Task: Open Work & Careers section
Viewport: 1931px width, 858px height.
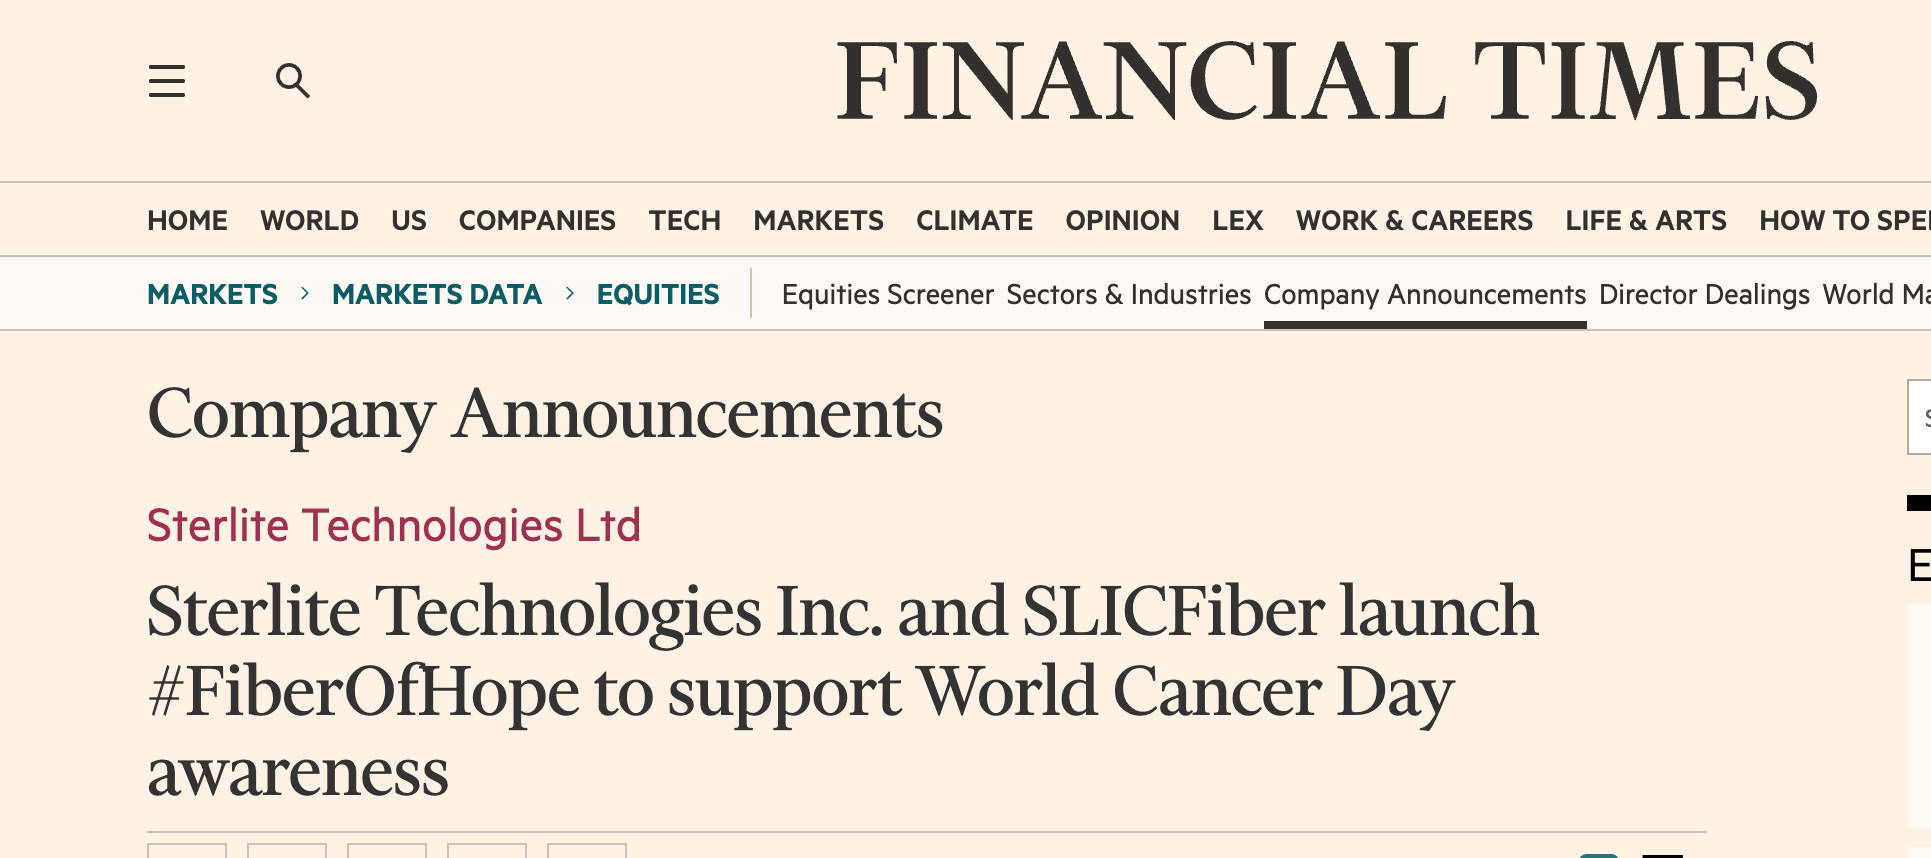Action: click(x=1414, y=220)
